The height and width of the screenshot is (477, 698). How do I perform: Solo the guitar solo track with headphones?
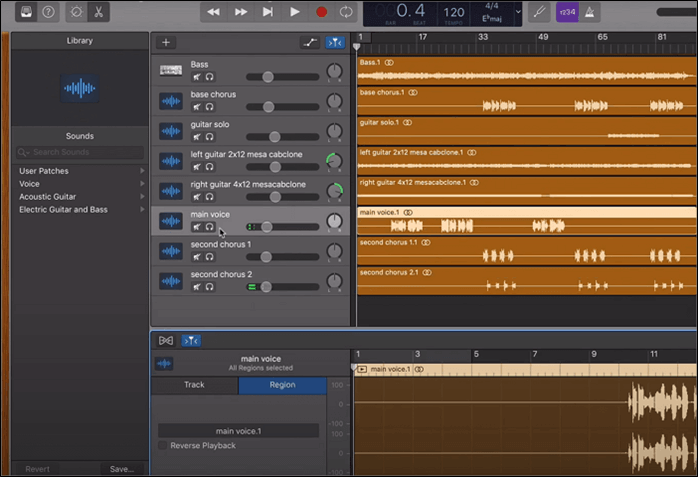coord(210,136)
